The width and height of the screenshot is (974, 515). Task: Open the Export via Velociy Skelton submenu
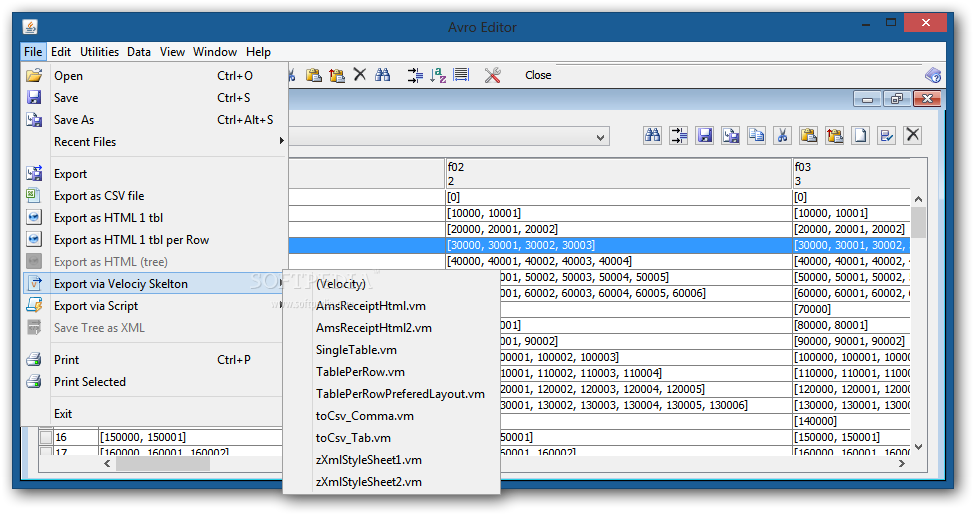[x=155, y=284]
